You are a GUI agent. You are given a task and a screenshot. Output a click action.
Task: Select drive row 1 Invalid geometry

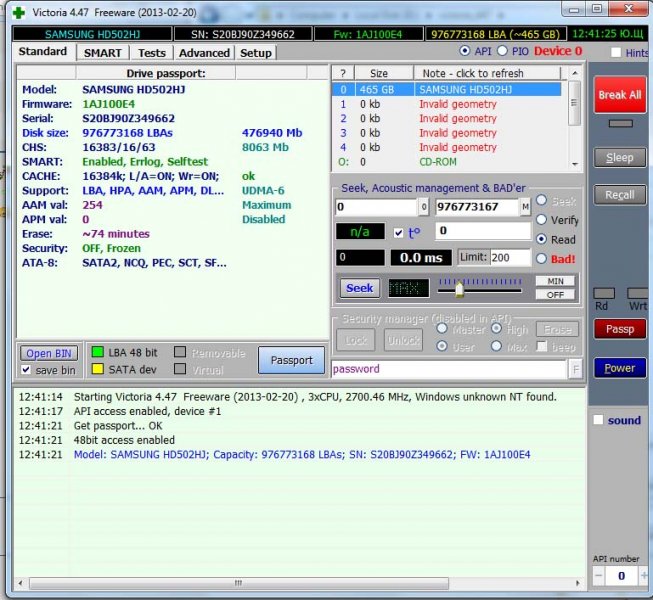[x=446, y=104]
